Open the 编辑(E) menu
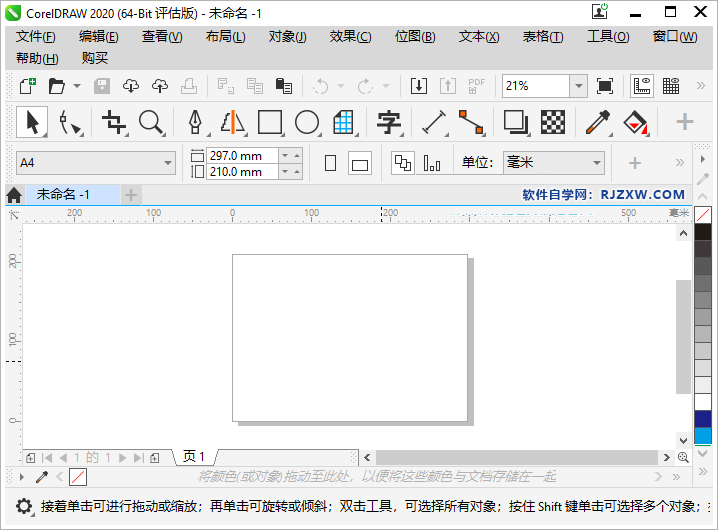 point(98,36)
